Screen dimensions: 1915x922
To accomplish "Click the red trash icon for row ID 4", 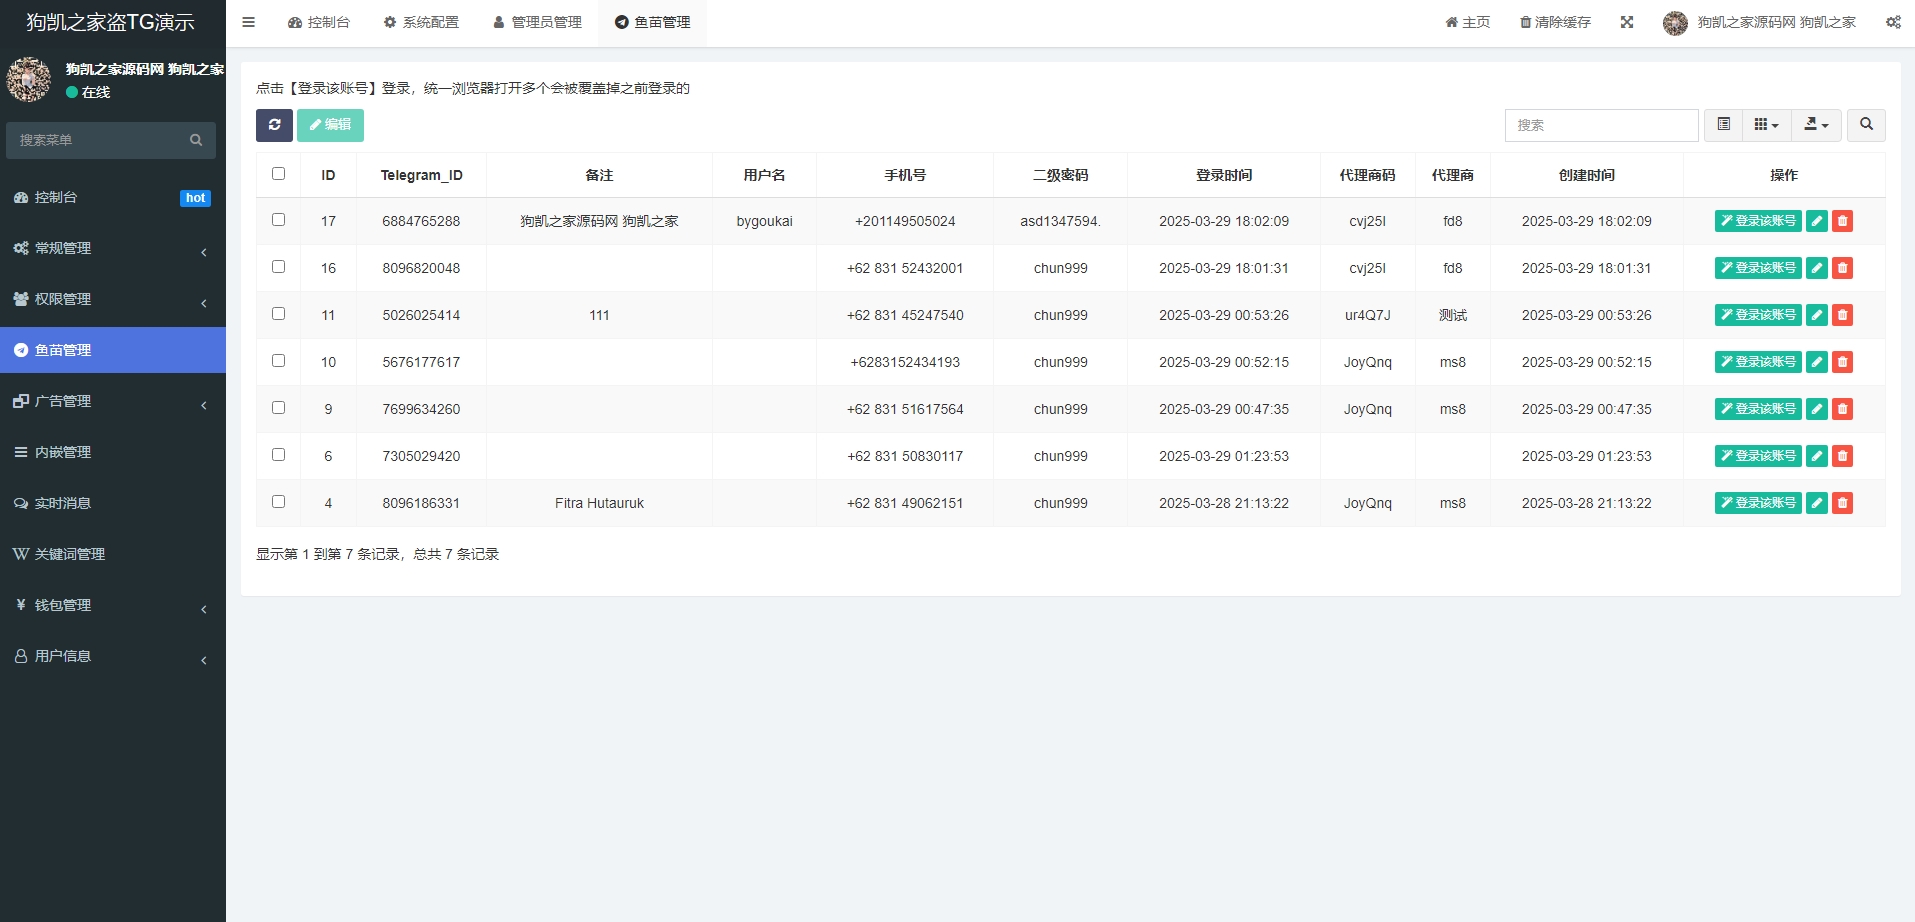I will (x=1842, y=503).
